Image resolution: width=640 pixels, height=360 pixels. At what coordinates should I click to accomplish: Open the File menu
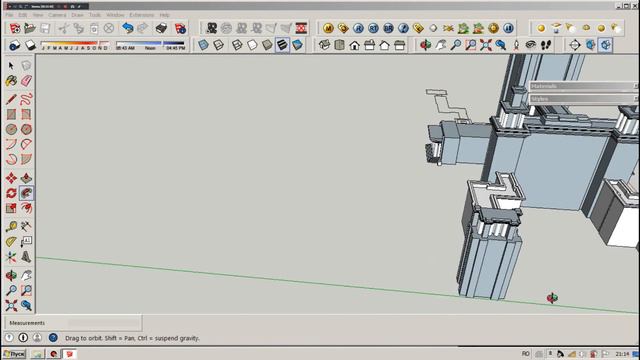pyautogui.click(x=9, y=15)
